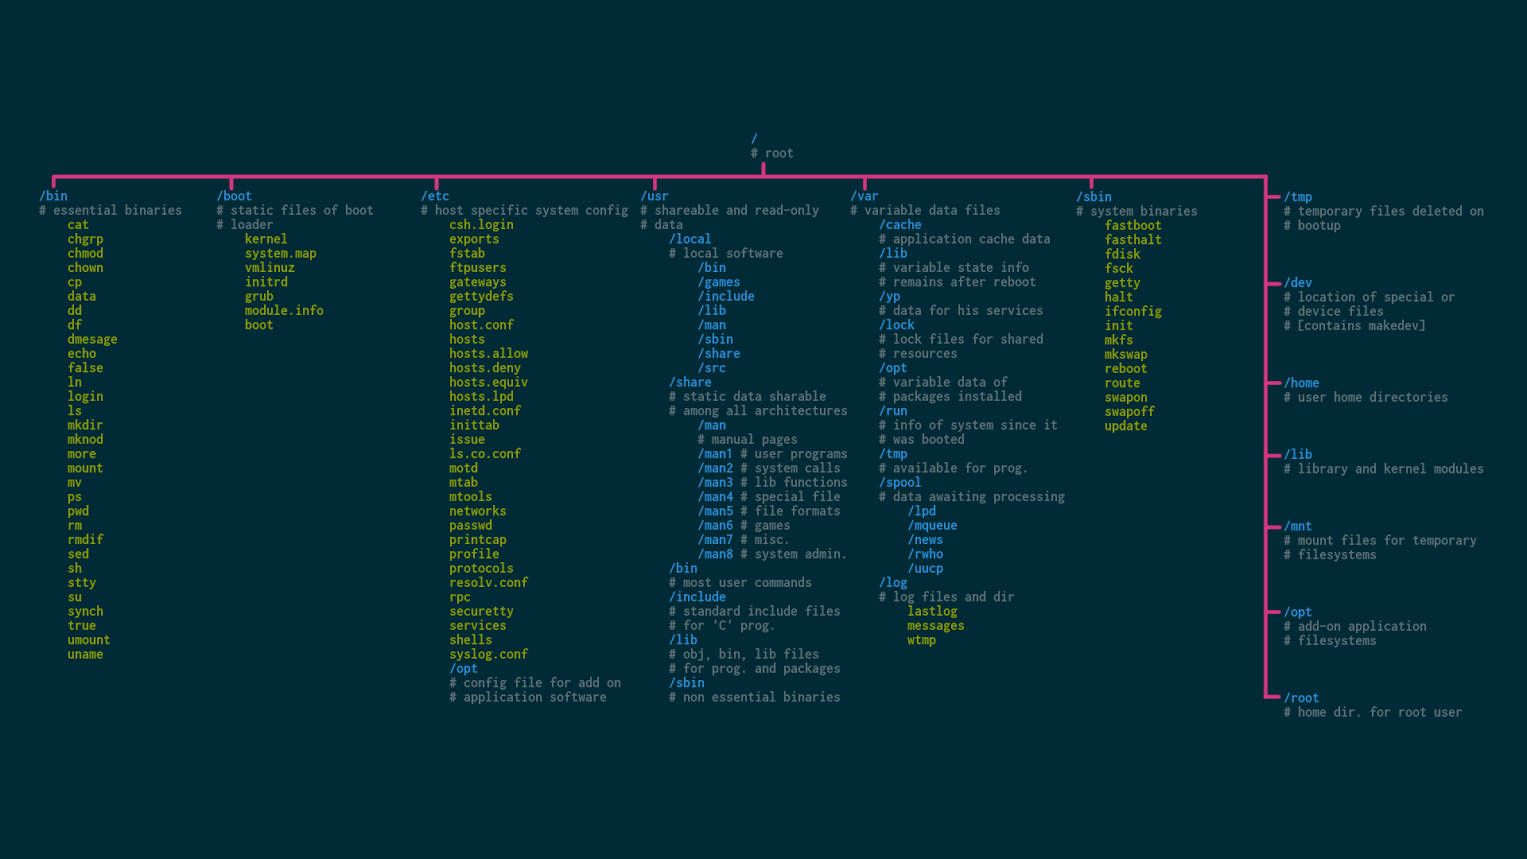Select the '/yp' subdirectory label
The image size is (1527, 859).
tap(889, 296)
